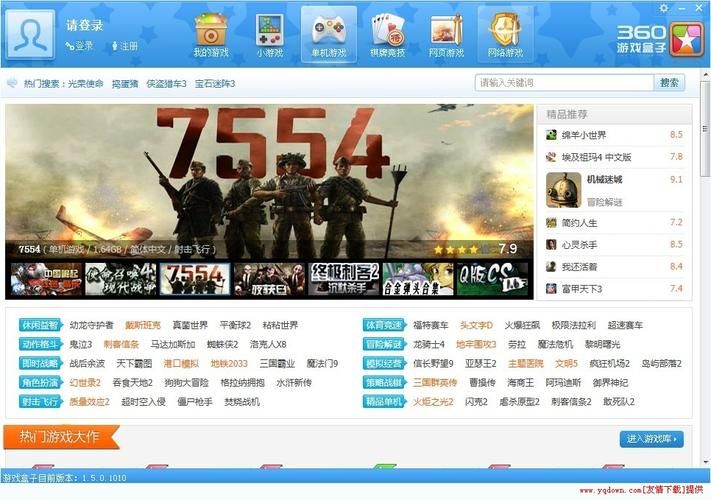The height and width of the screenshot is (500, 711).
Task: Click 心灵杀手 game icon
Action: 551,244
